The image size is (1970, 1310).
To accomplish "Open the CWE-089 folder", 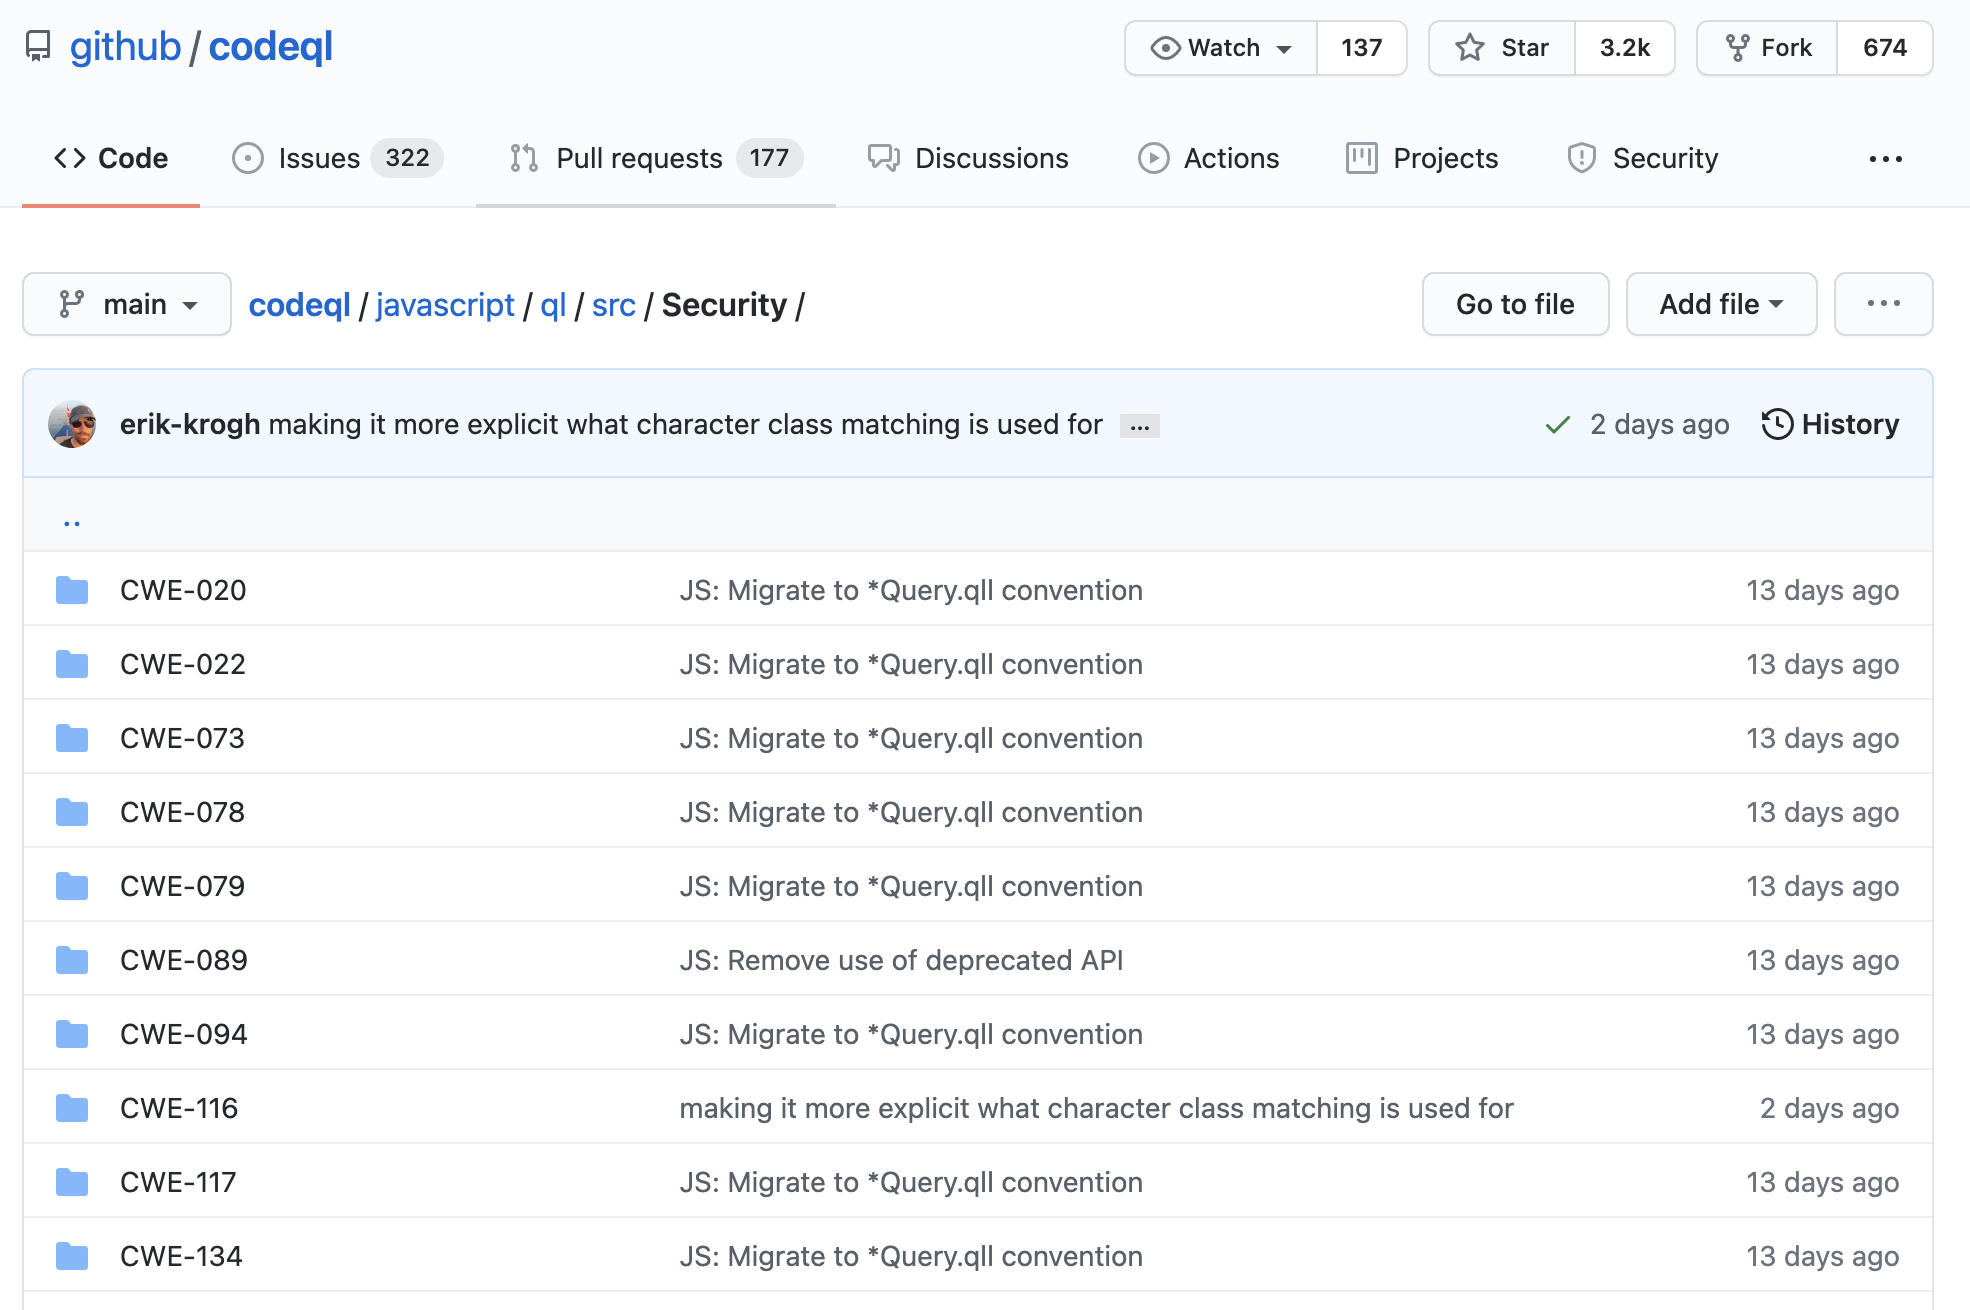I will [184, 960].
